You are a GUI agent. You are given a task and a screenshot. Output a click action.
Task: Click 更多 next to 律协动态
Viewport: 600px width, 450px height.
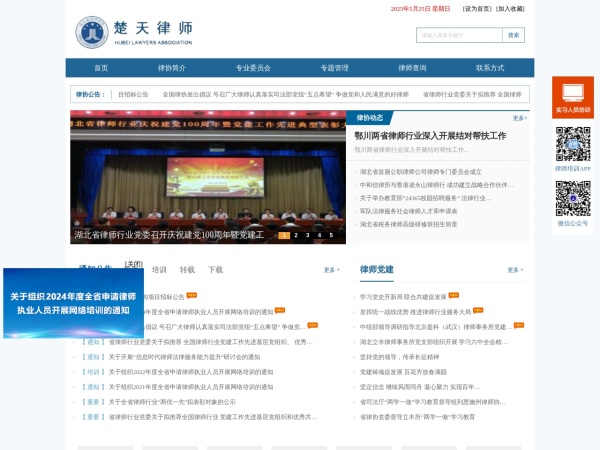520,118
